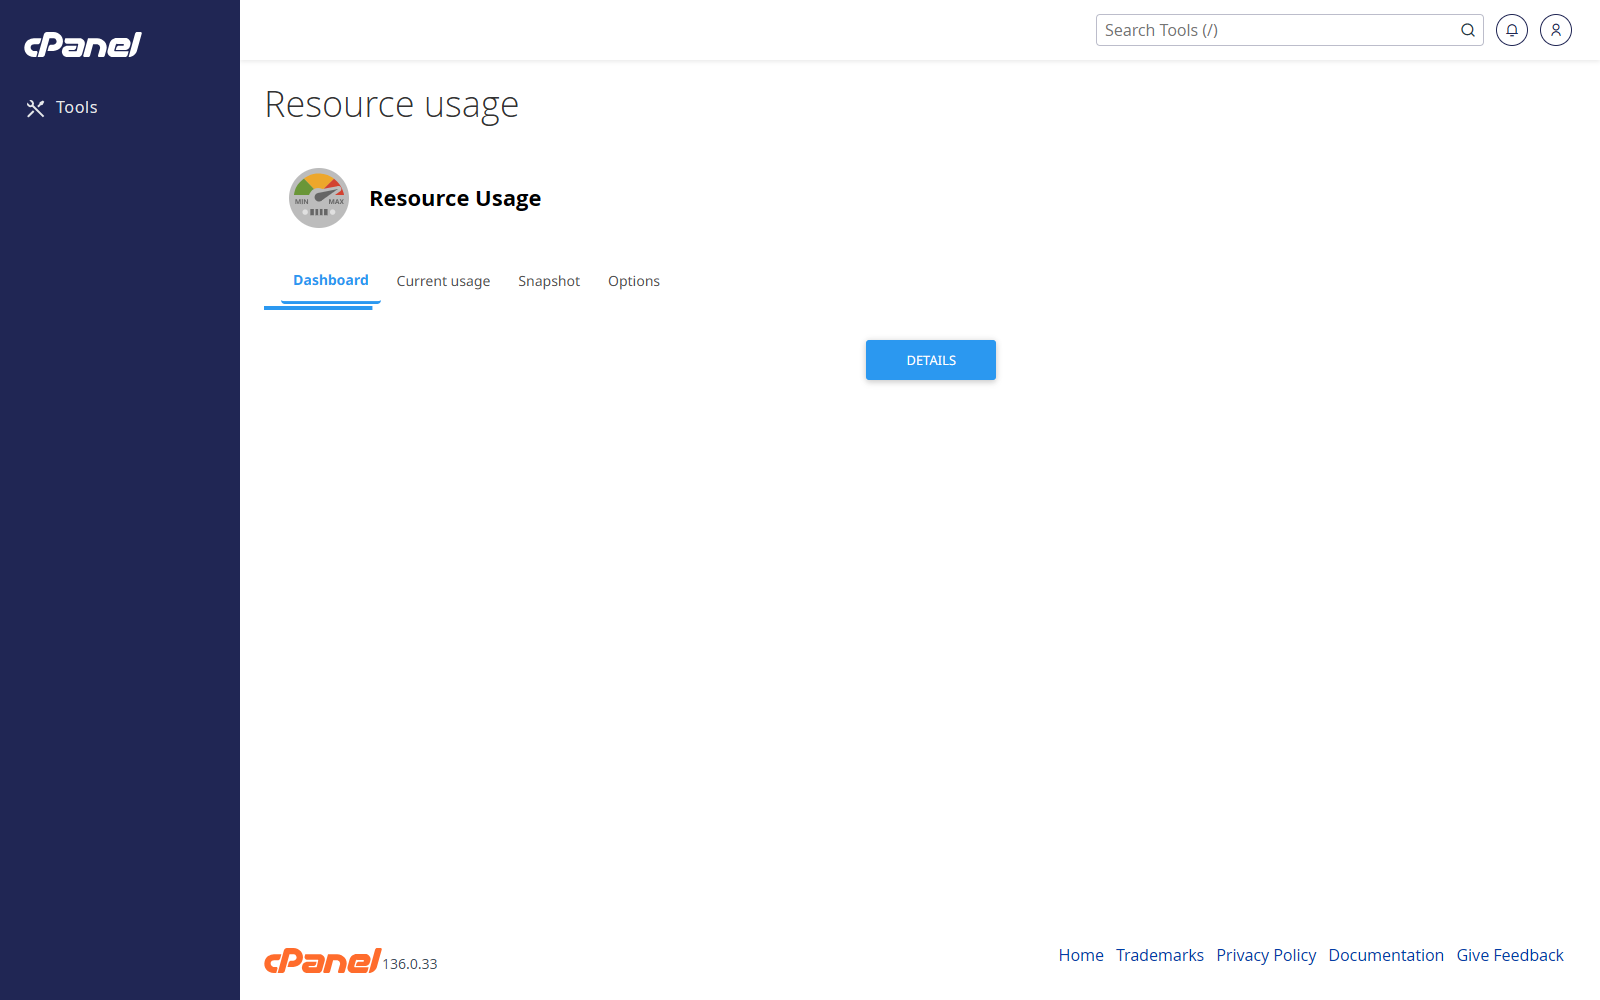Open the Tools sidebar item

click(120, 108)
